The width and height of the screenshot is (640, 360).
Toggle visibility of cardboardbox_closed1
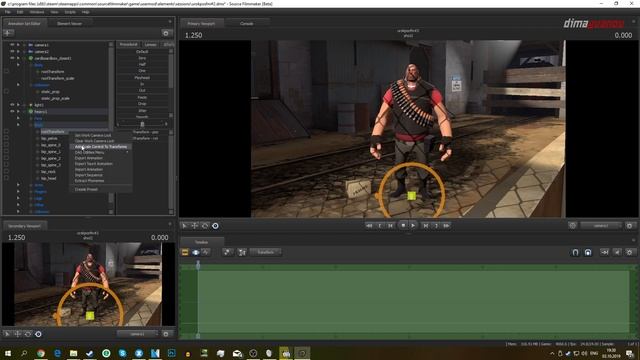point(12,58)
